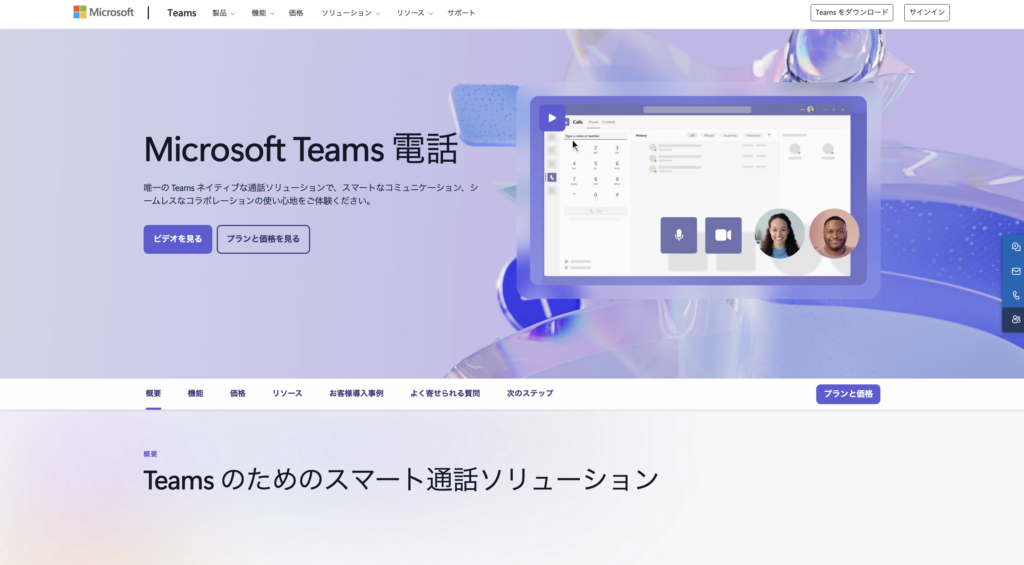This screenshot has height=565, width=1024.
Task: Click the Teams brand link in the header
Action: tap(182, 13)
